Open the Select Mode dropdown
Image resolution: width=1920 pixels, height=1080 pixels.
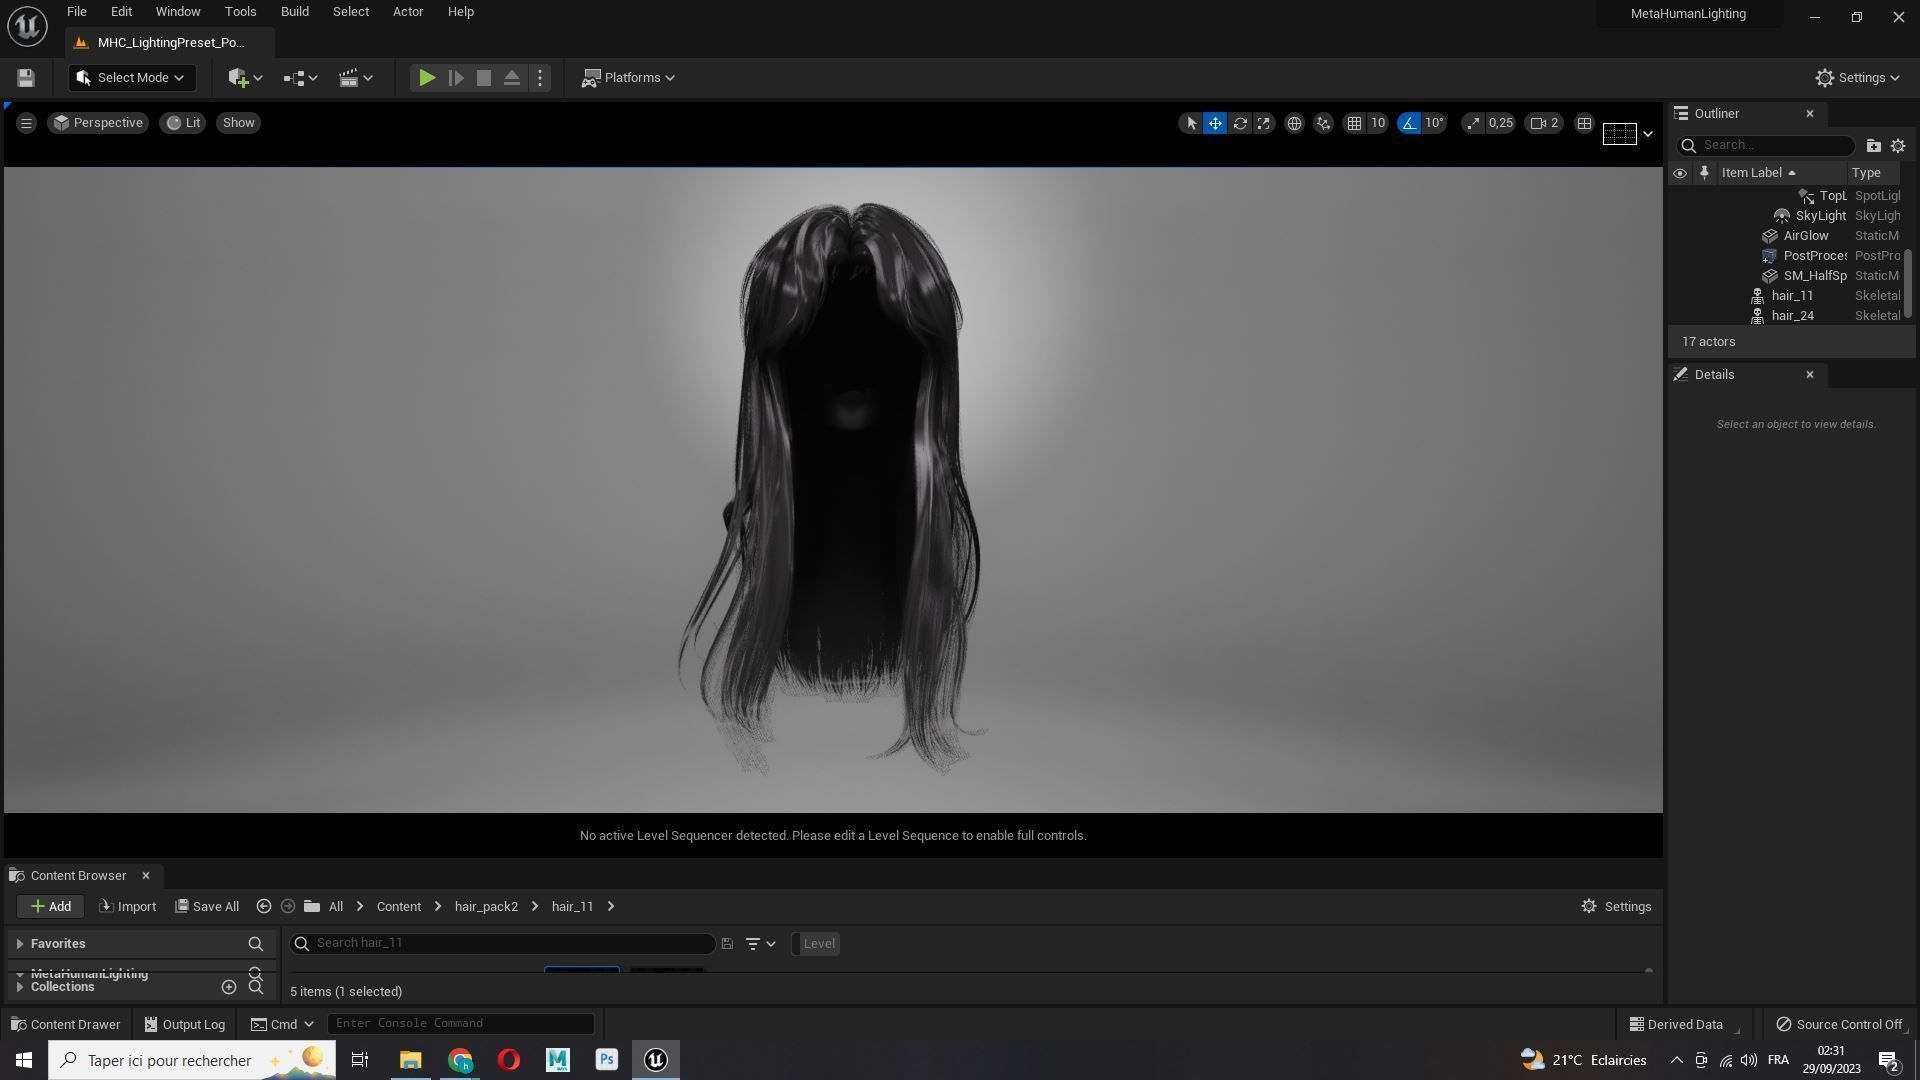(131, 78)
